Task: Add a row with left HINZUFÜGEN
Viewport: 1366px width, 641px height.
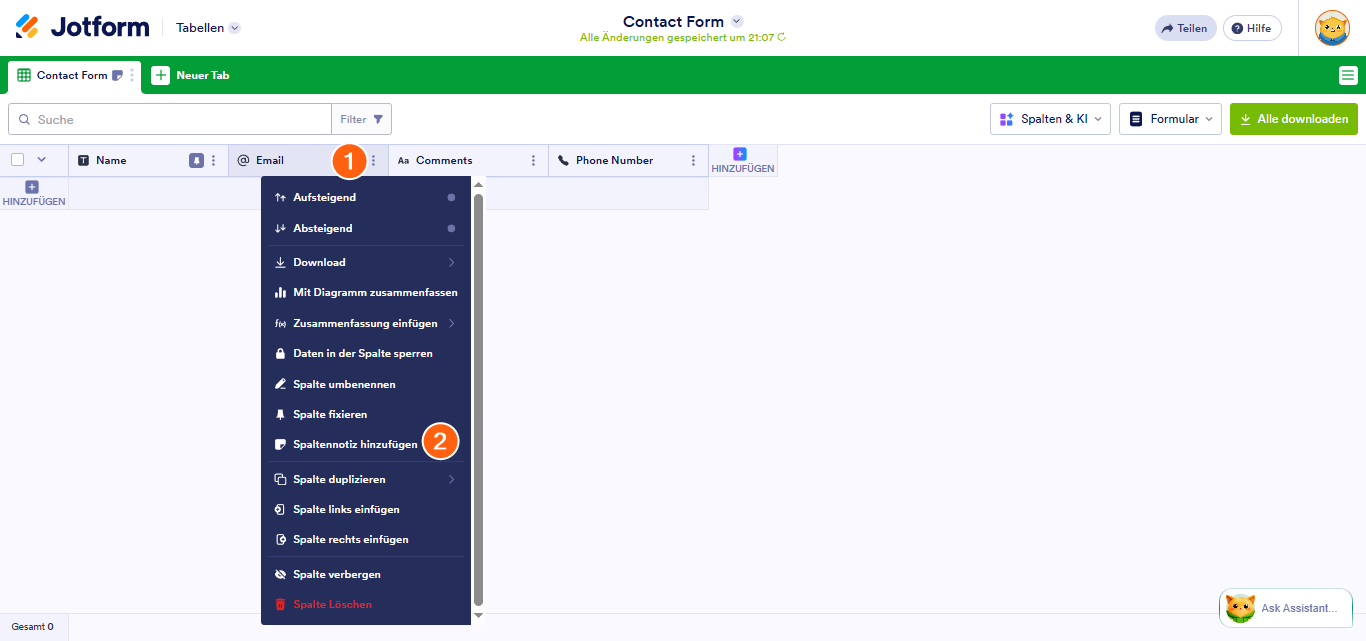Action: pyautogui.click(x=34, y=194)
